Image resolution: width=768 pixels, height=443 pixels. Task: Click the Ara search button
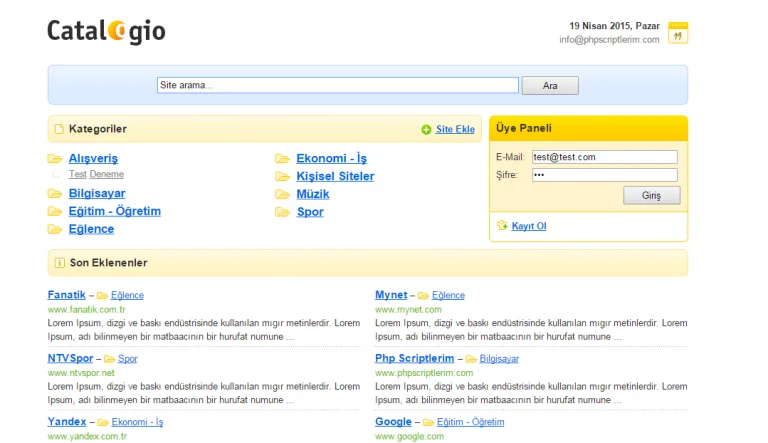550,86
